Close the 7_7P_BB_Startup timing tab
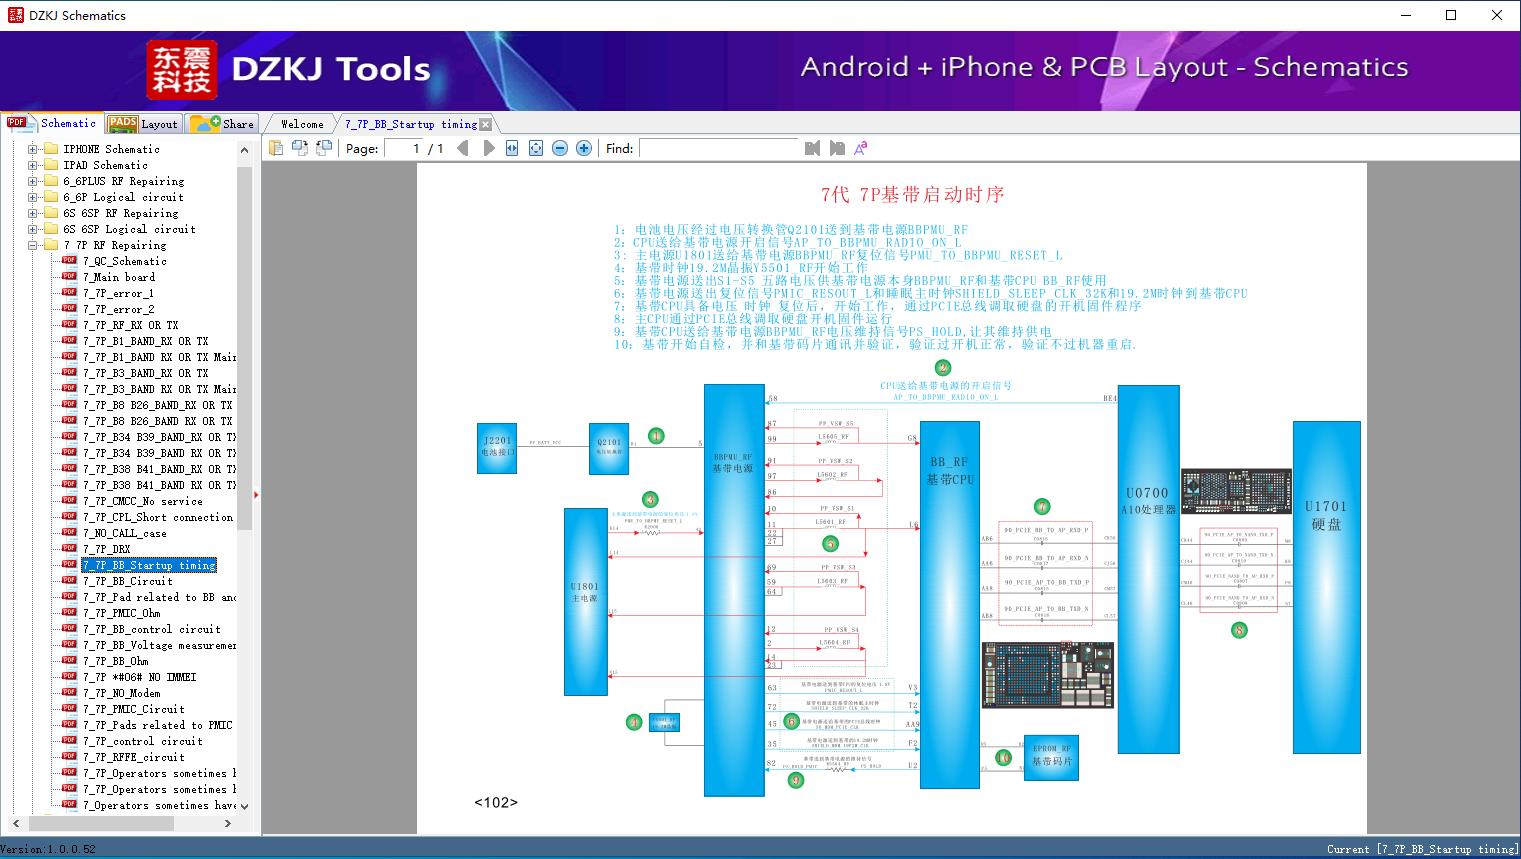 pos(486,125)
